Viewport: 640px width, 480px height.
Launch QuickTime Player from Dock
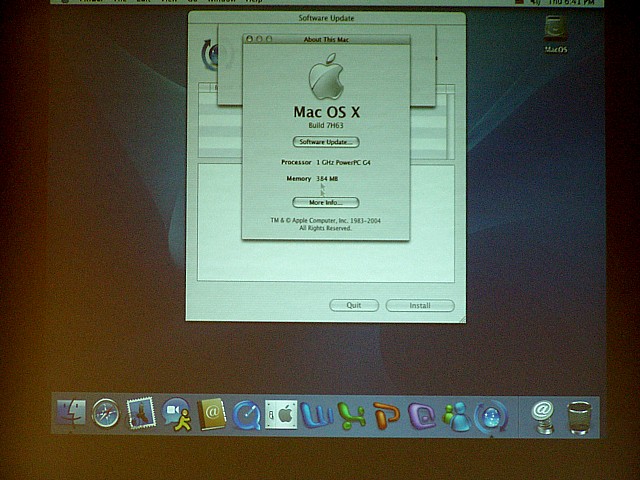tap(247, 415)
